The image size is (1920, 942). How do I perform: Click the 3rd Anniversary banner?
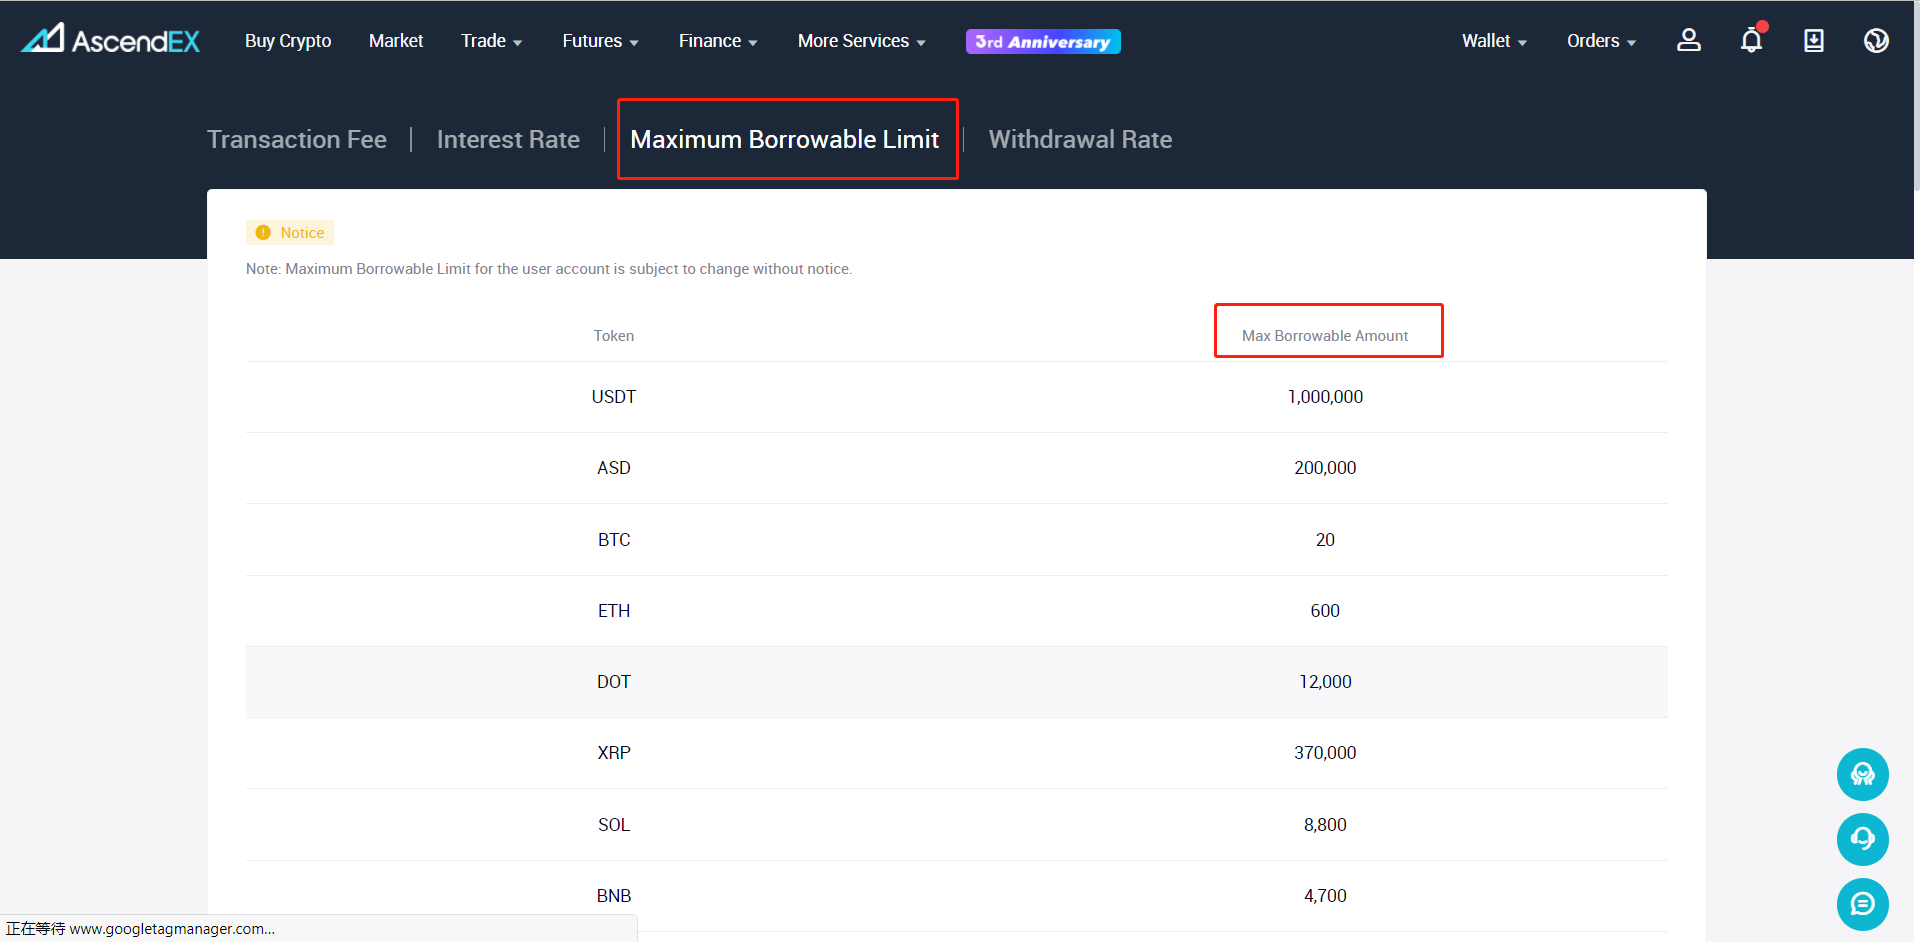(x=1043, y=41)
